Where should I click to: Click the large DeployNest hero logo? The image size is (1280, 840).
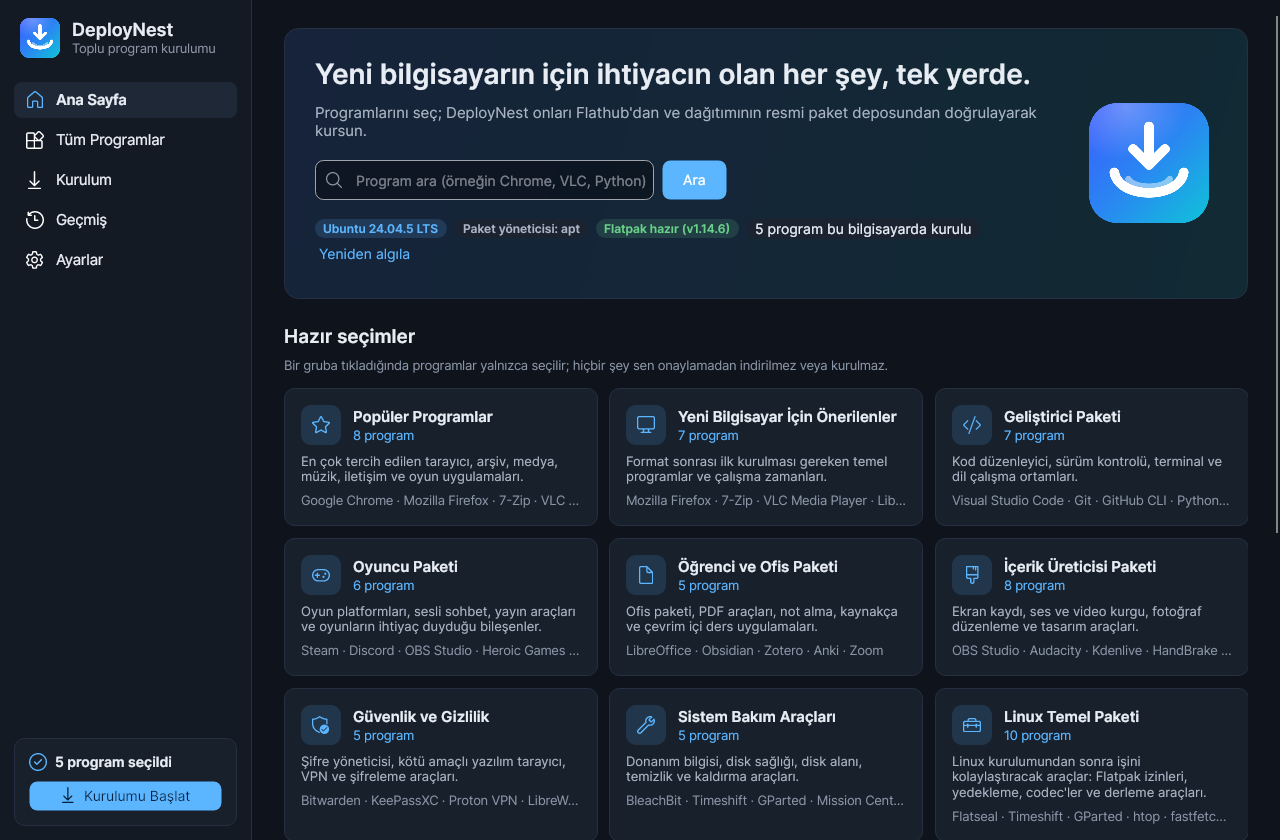1149,163
